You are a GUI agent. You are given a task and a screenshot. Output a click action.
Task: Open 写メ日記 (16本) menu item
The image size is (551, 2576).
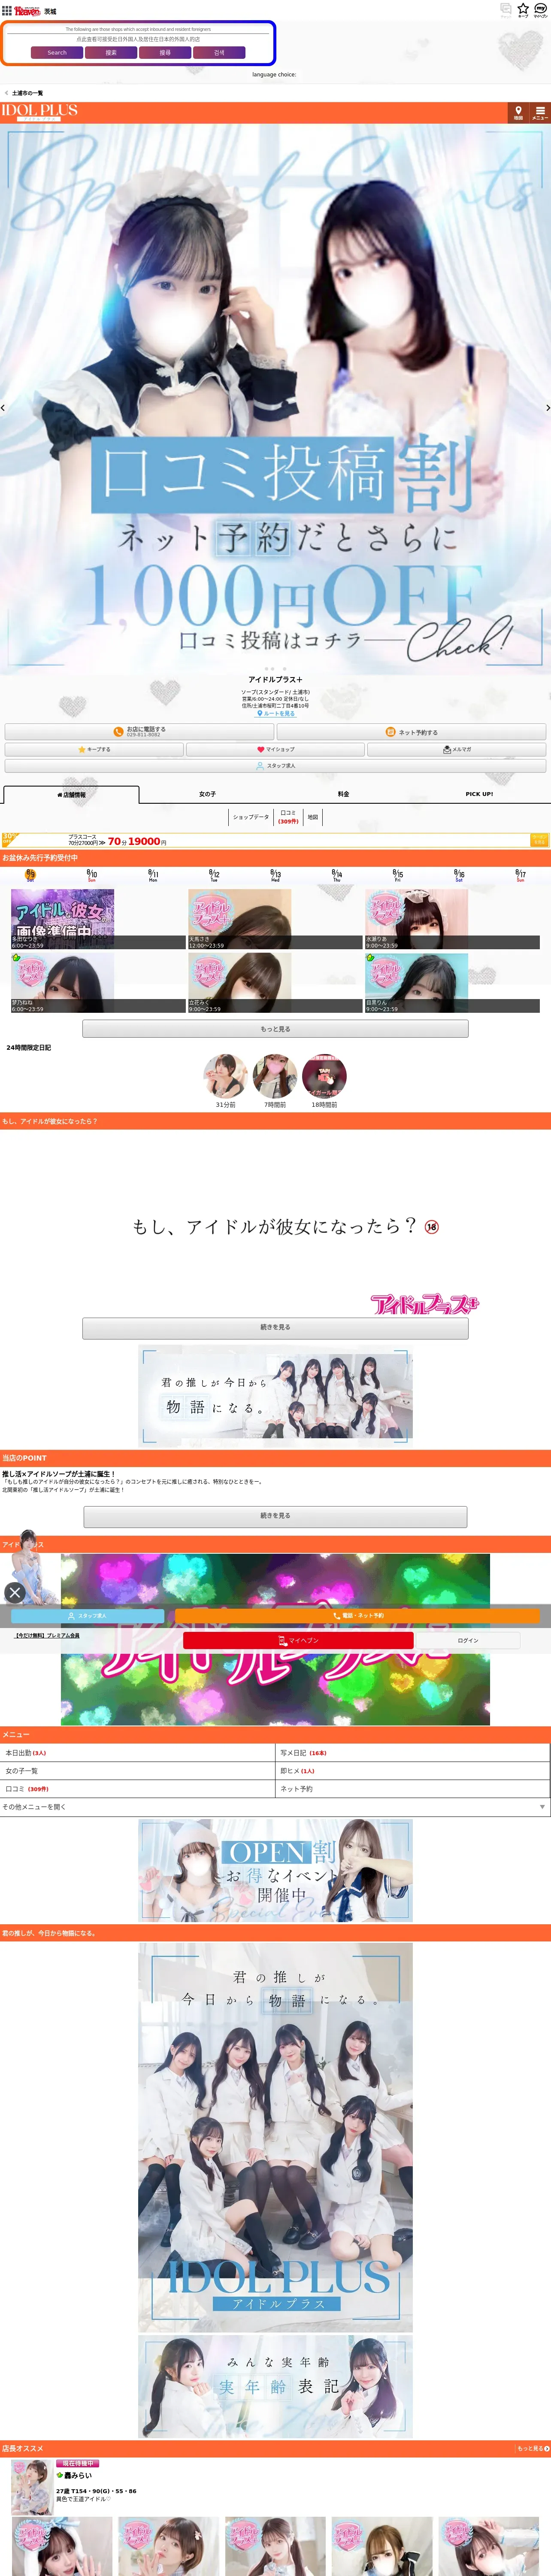(x=413, y=1753)
